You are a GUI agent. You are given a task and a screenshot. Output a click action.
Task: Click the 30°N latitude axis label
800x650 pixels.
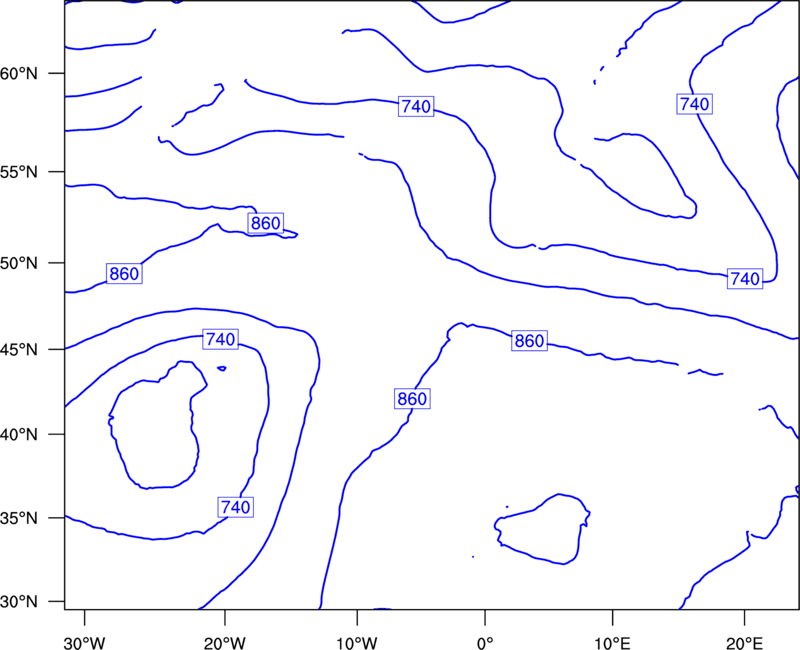pyautogui.click(x=19, y=602)
